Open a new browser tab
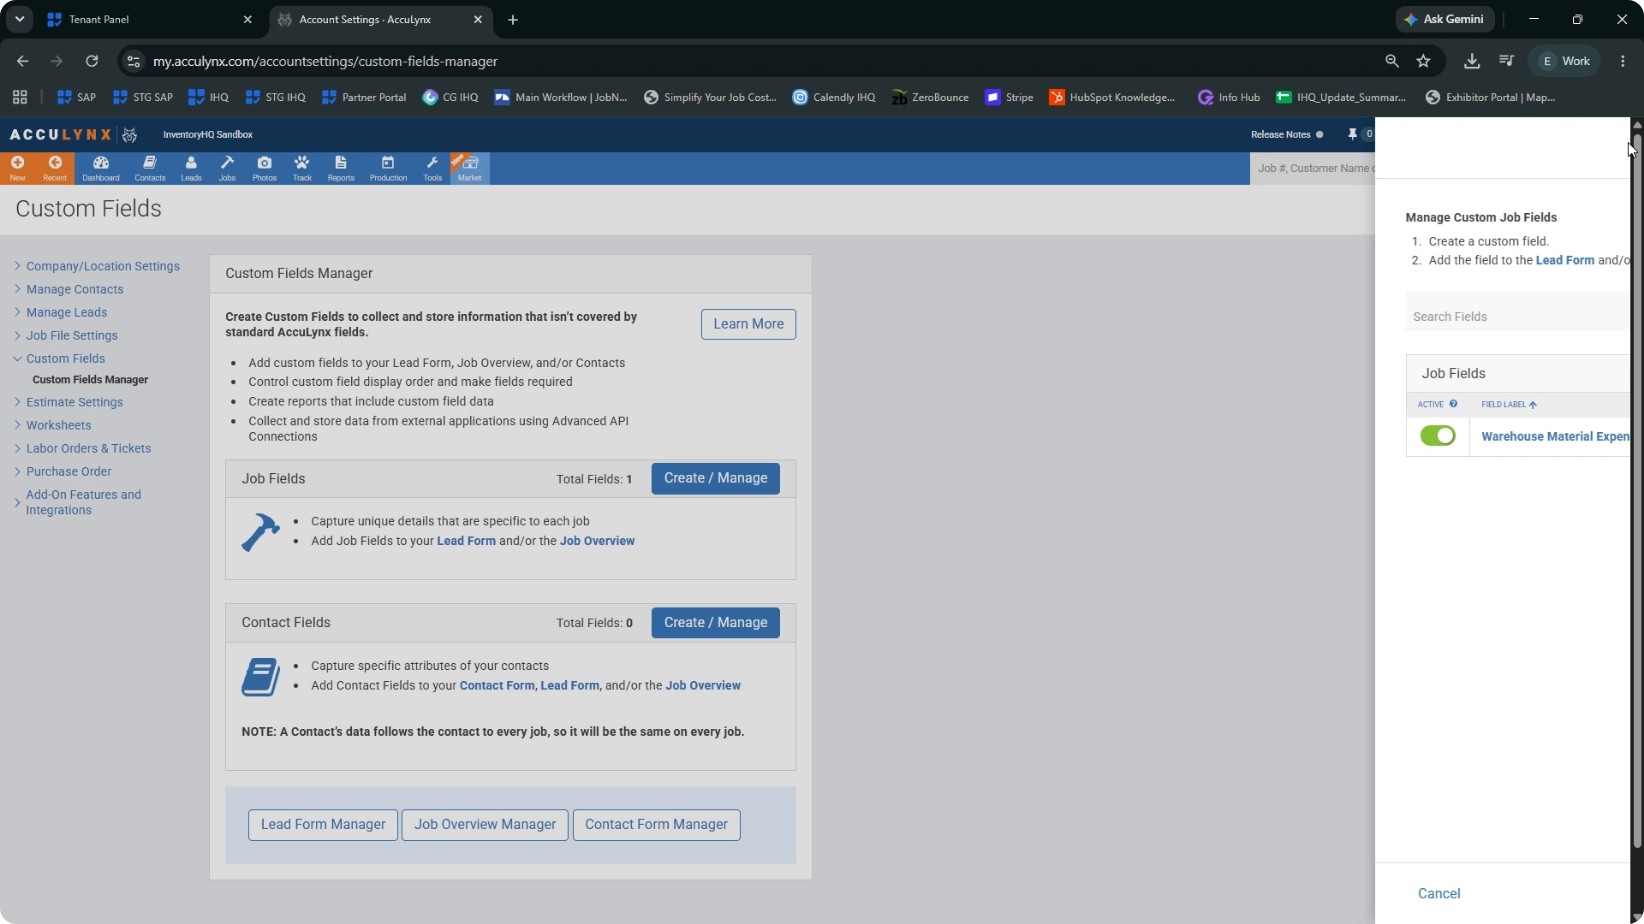Image resolution: width=1644 pixels, height=924 pixels. (x=513, y=19)
